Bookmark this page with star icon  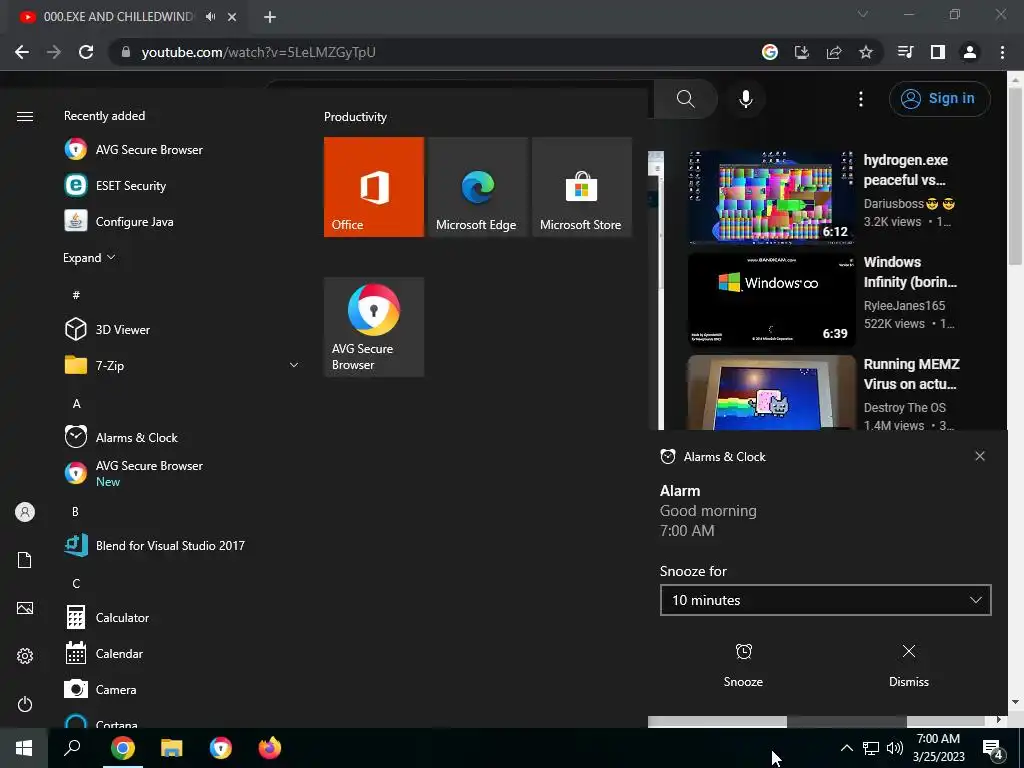coord(865,52)
